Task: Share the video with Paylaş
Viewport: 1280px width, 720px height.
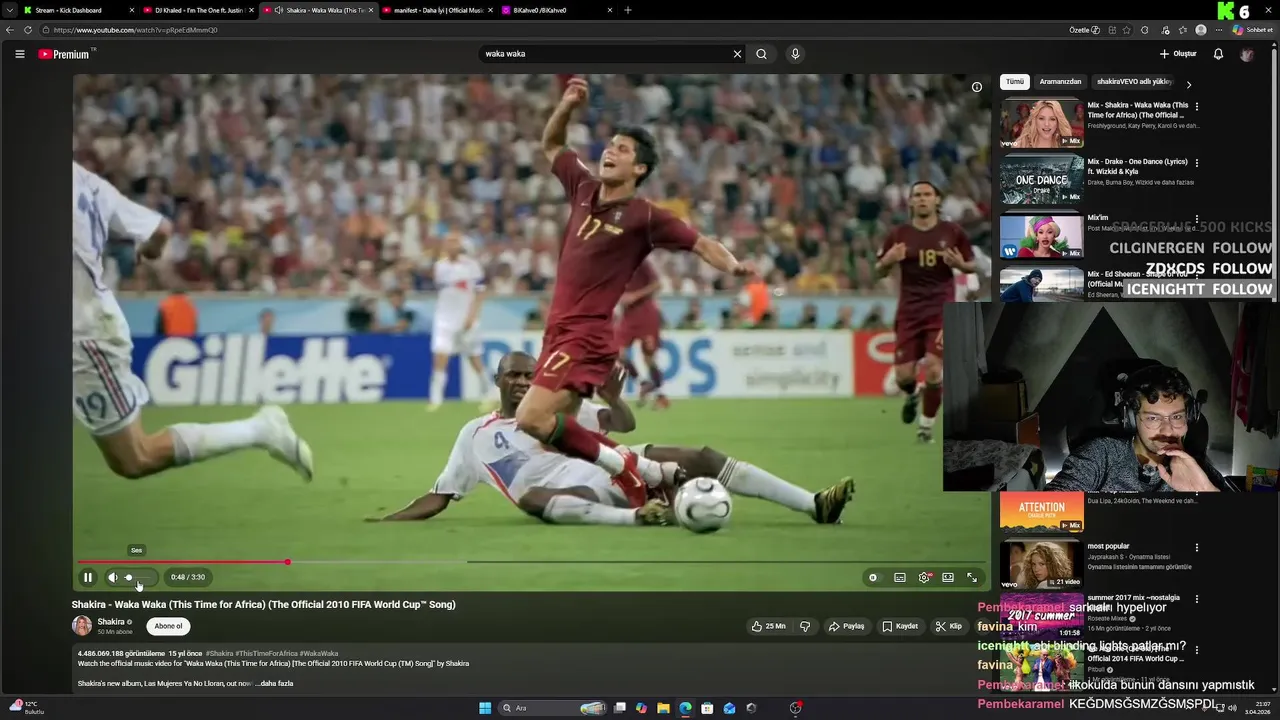Action: [846, 626]
